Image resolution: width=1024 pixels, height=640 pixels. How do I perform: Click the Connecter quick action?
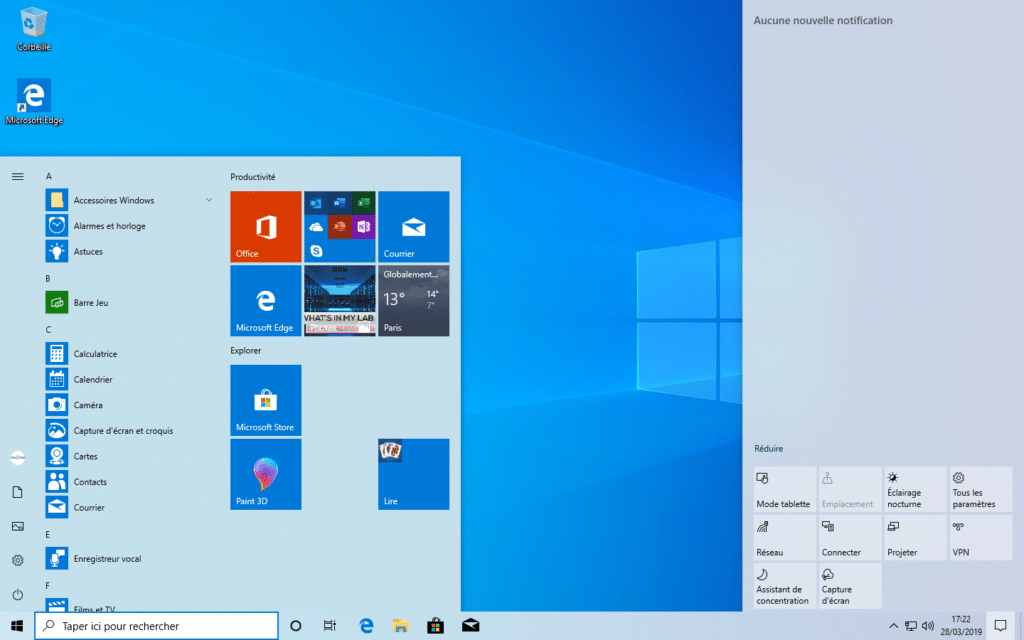[850, 537]
